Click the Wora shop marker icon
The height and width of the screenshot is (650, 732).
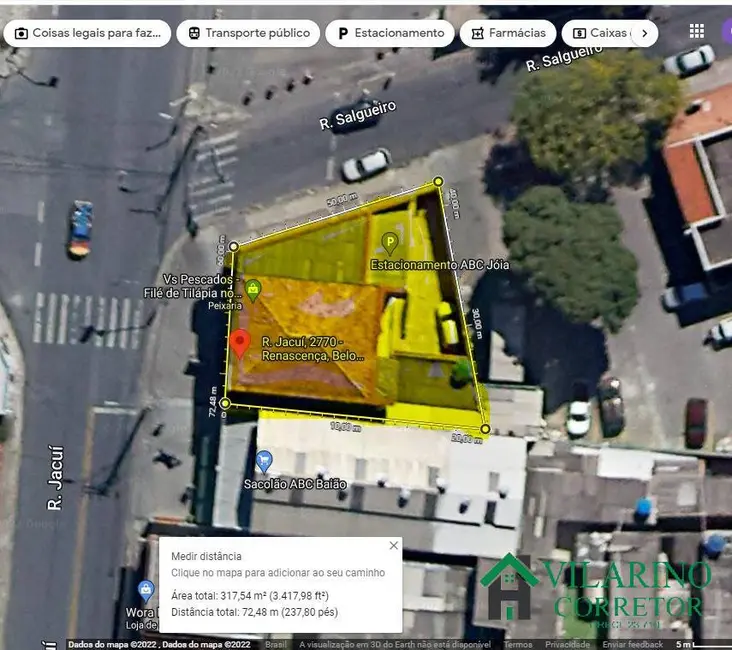146,590
